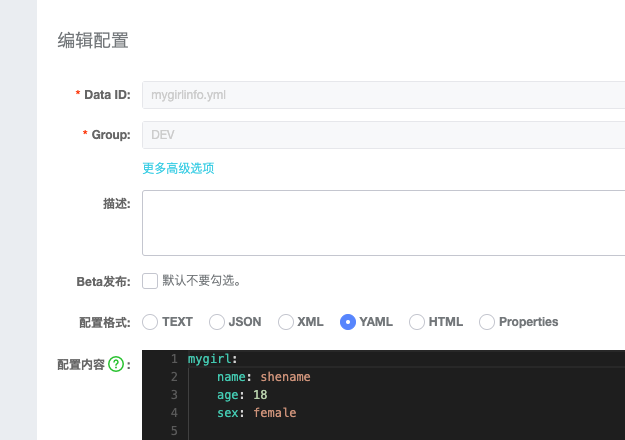Pick the HTML format radio button
Image resolution: width=625 pixels, height=440 pixels.
[x=417, y=322]
